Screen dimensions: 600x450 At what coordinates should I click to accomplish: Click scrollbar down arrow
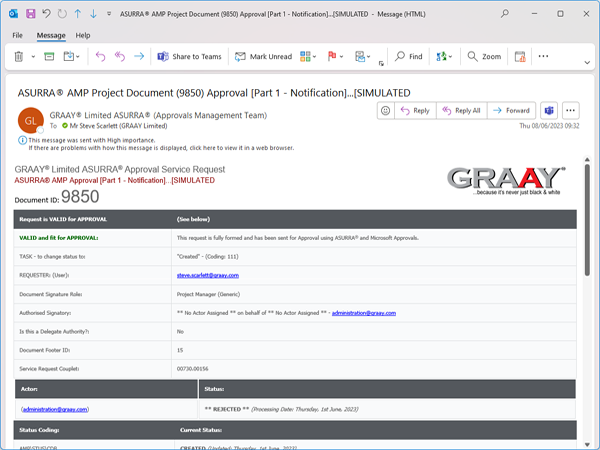coord(587,444)
